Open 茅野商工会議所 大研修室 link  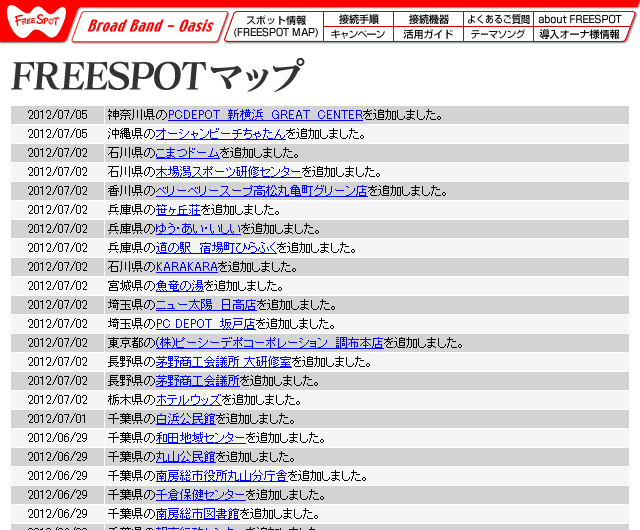click(x=224, y=362)
